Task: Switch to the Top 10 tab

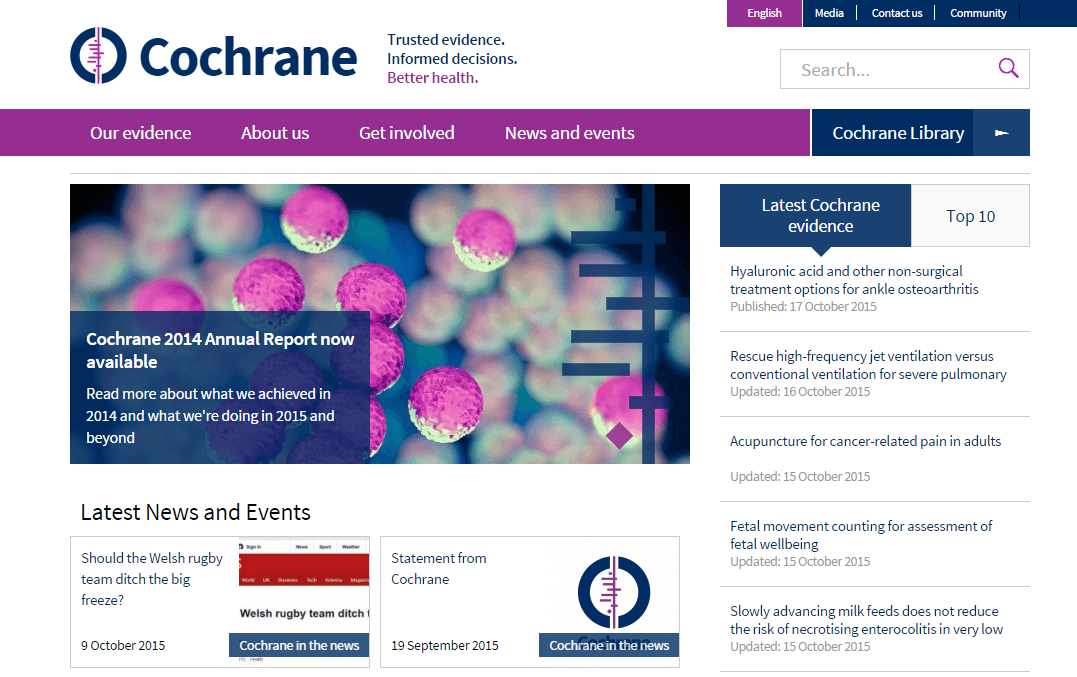Action: [970, 216]
